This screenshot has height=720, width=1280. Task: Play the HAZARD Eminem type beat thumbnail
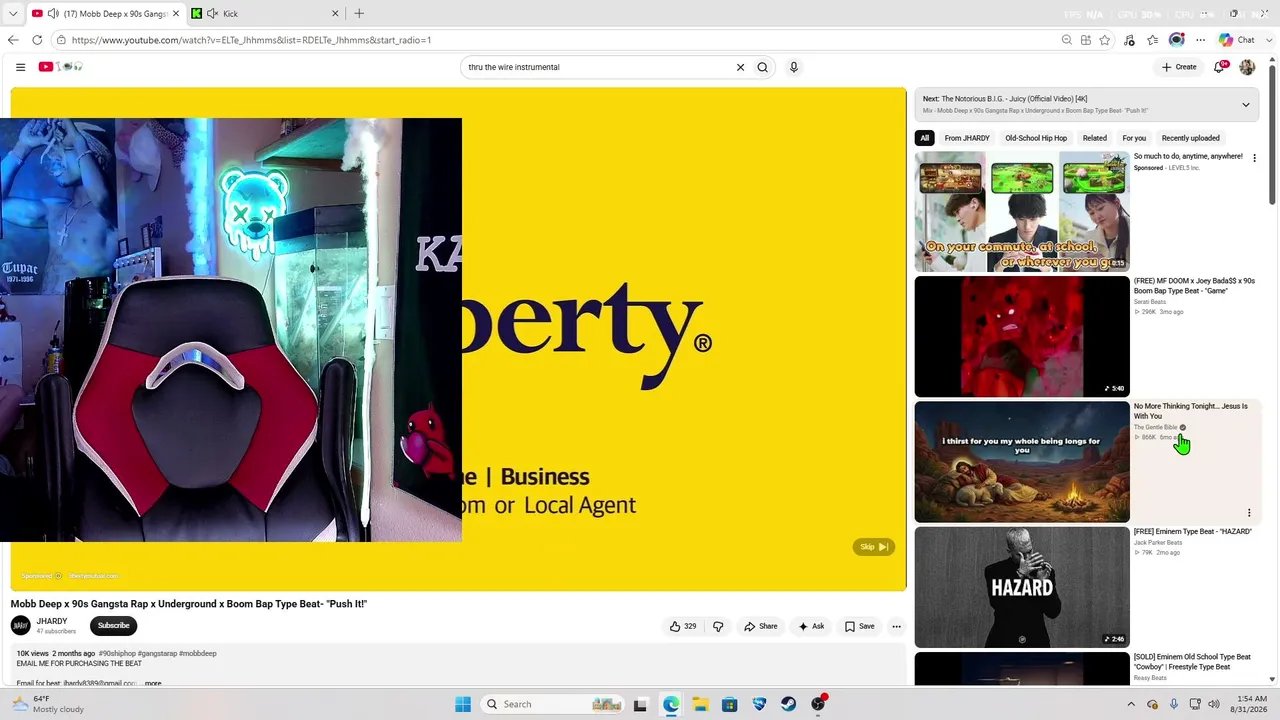(1022, 587)
